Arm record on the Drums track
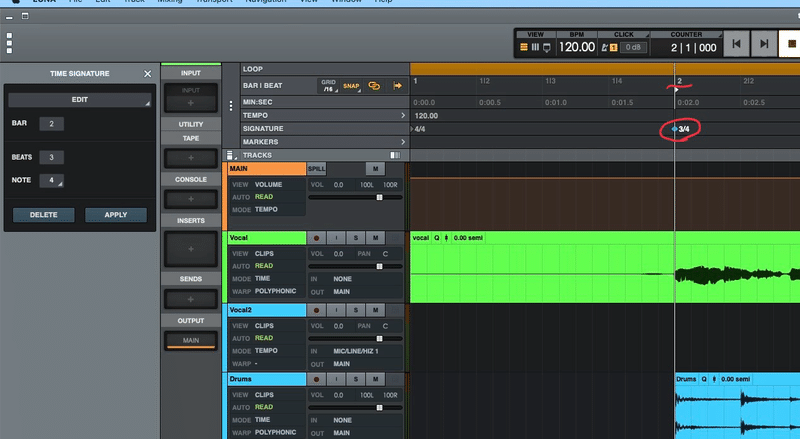 click(316, 379)
